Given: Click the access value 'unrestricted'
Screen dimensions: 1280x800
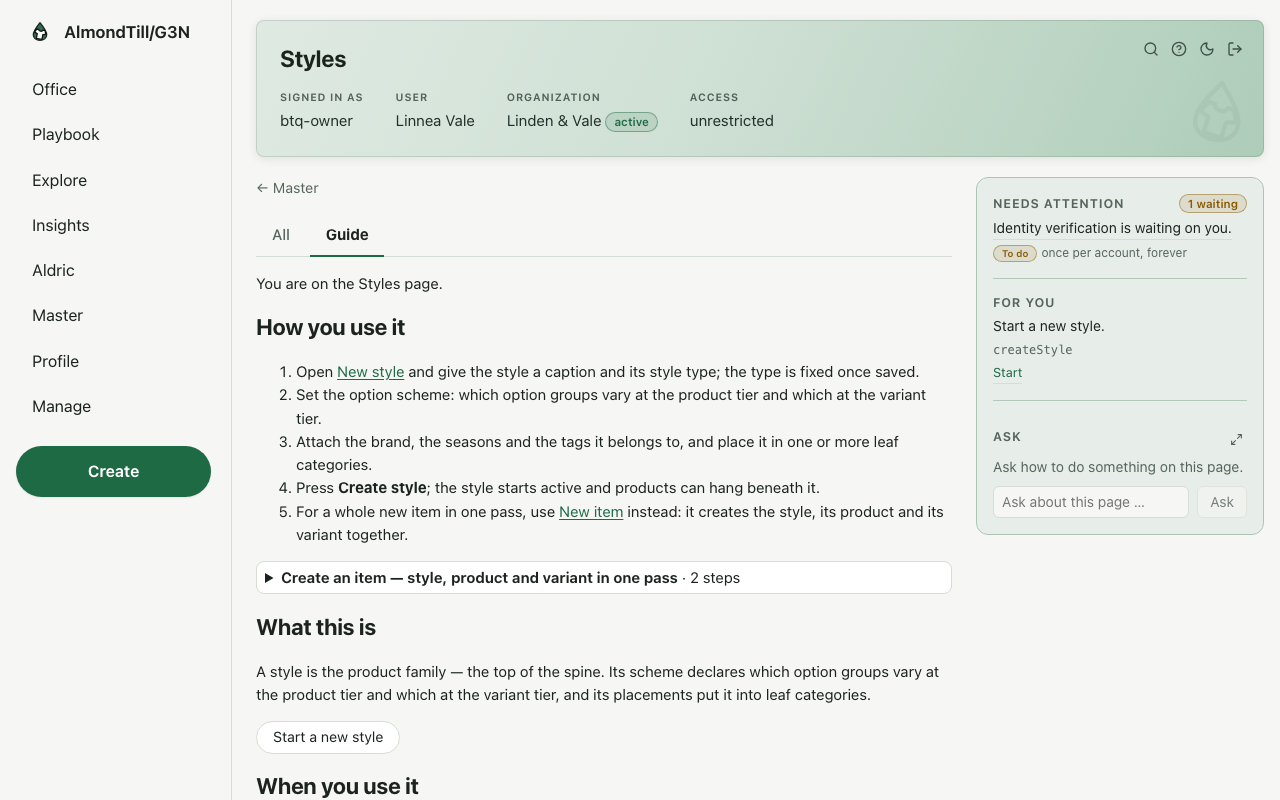Looking at the screenshot, I should pos(732,121).
